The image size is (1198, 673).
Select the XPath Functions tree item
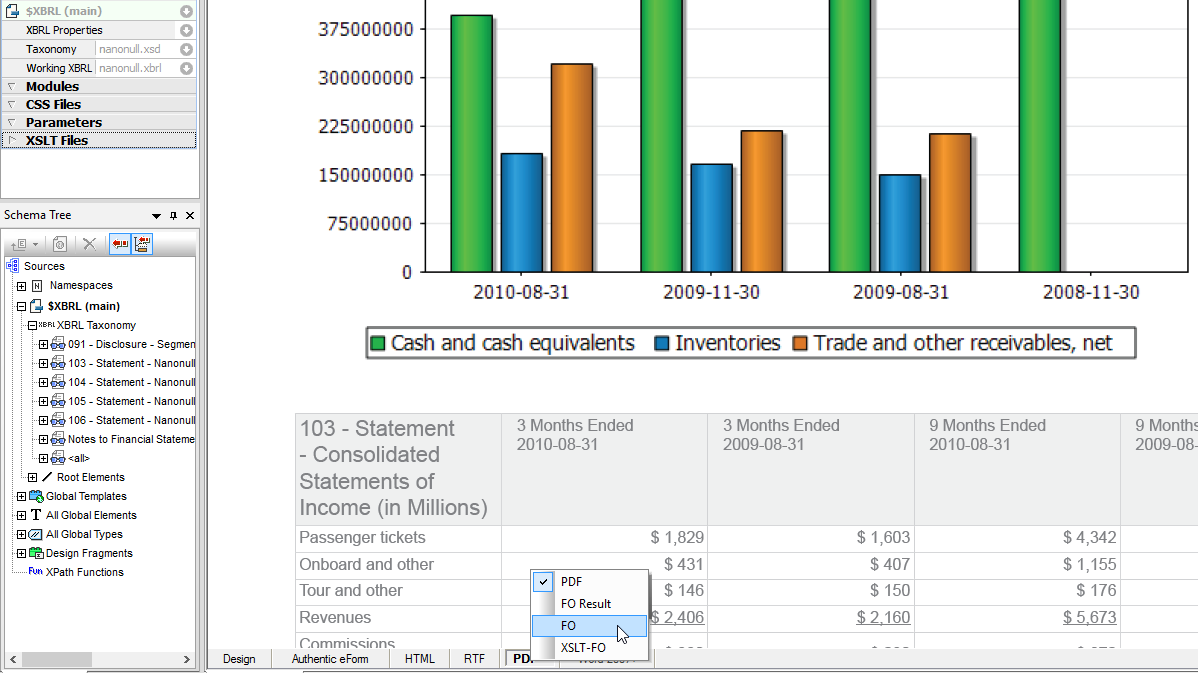84,572
